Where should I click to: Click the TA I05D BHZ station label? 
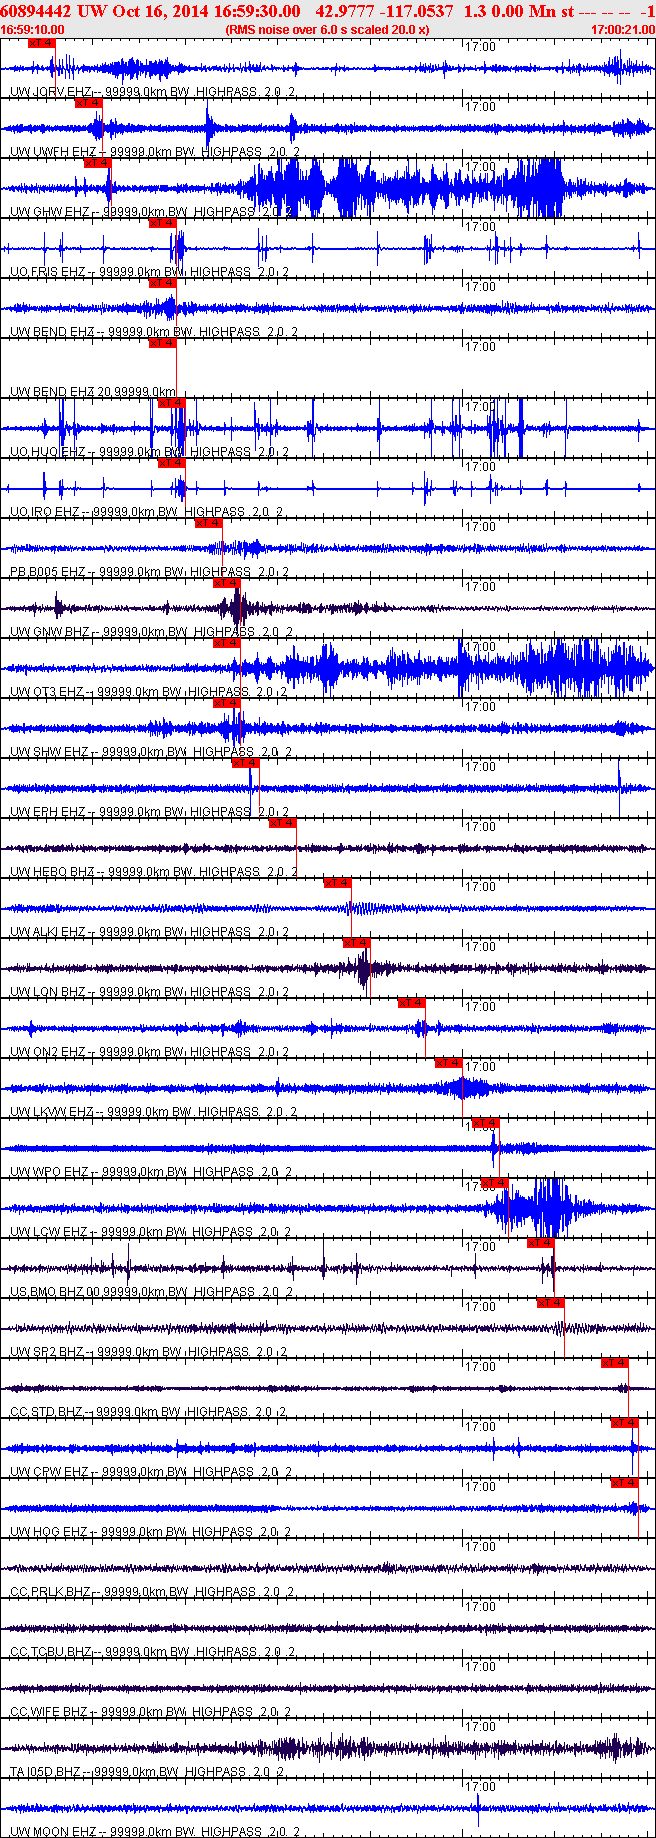coord(148,1772)
